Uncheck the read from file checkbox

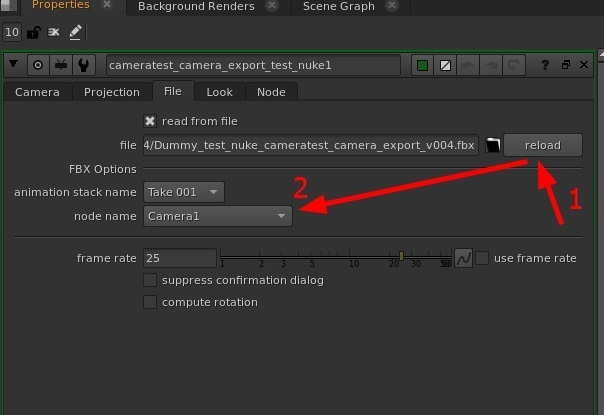pyautogui.click(x=150, y=121)
